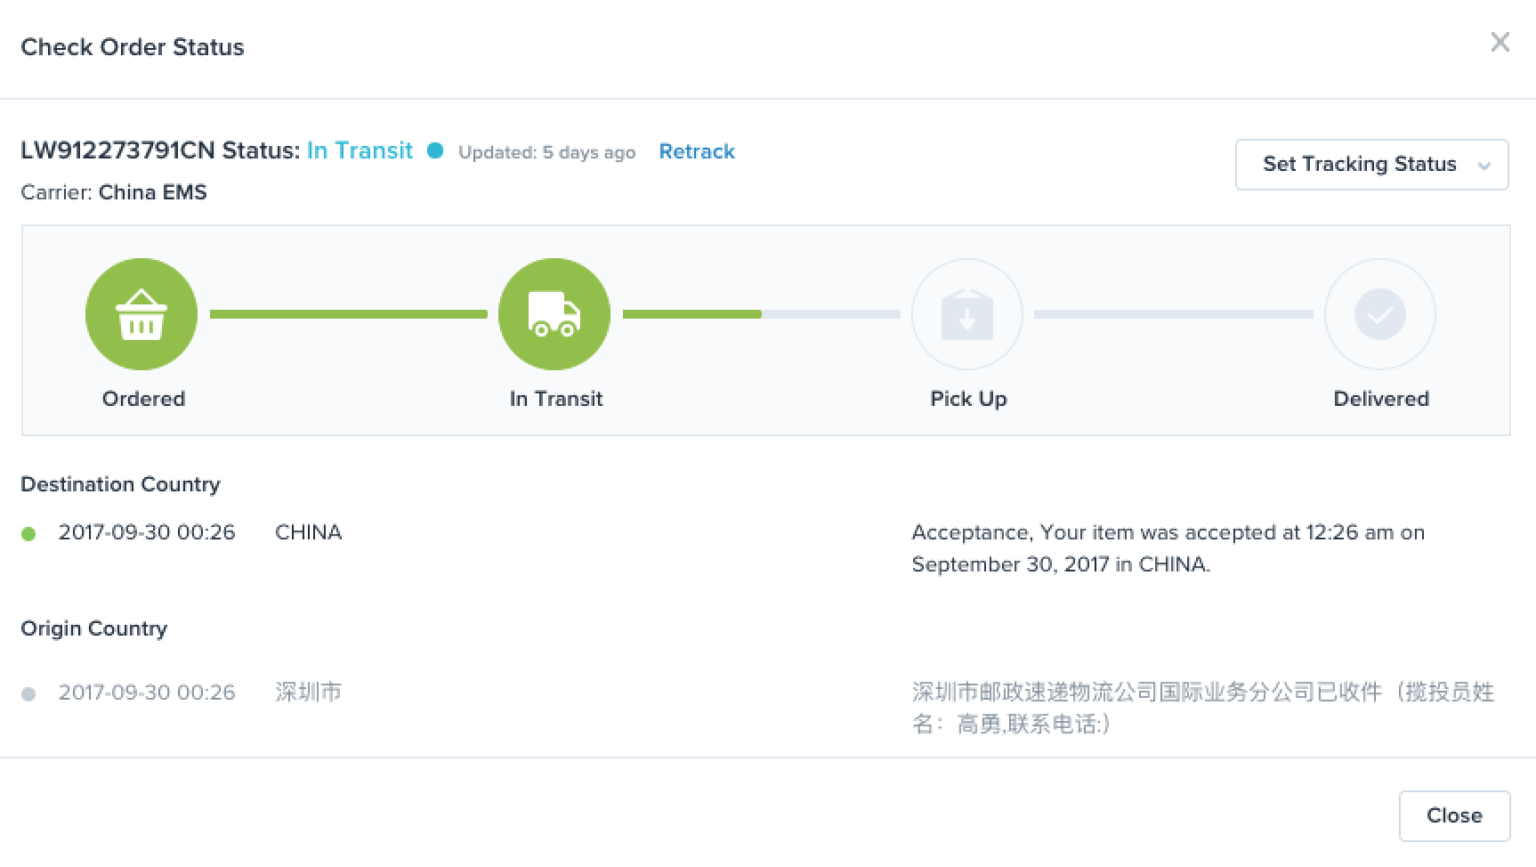Select the Pick Up package icon
The height and width of the screenshot is (867, 1536).
(x=966, y=313)
